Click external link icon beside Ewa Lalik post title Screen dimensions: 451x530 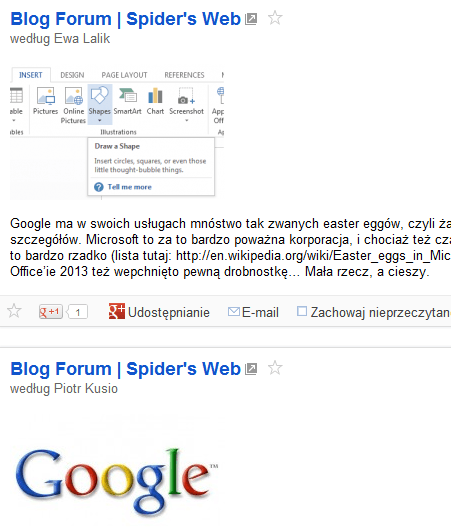(251, 19)
